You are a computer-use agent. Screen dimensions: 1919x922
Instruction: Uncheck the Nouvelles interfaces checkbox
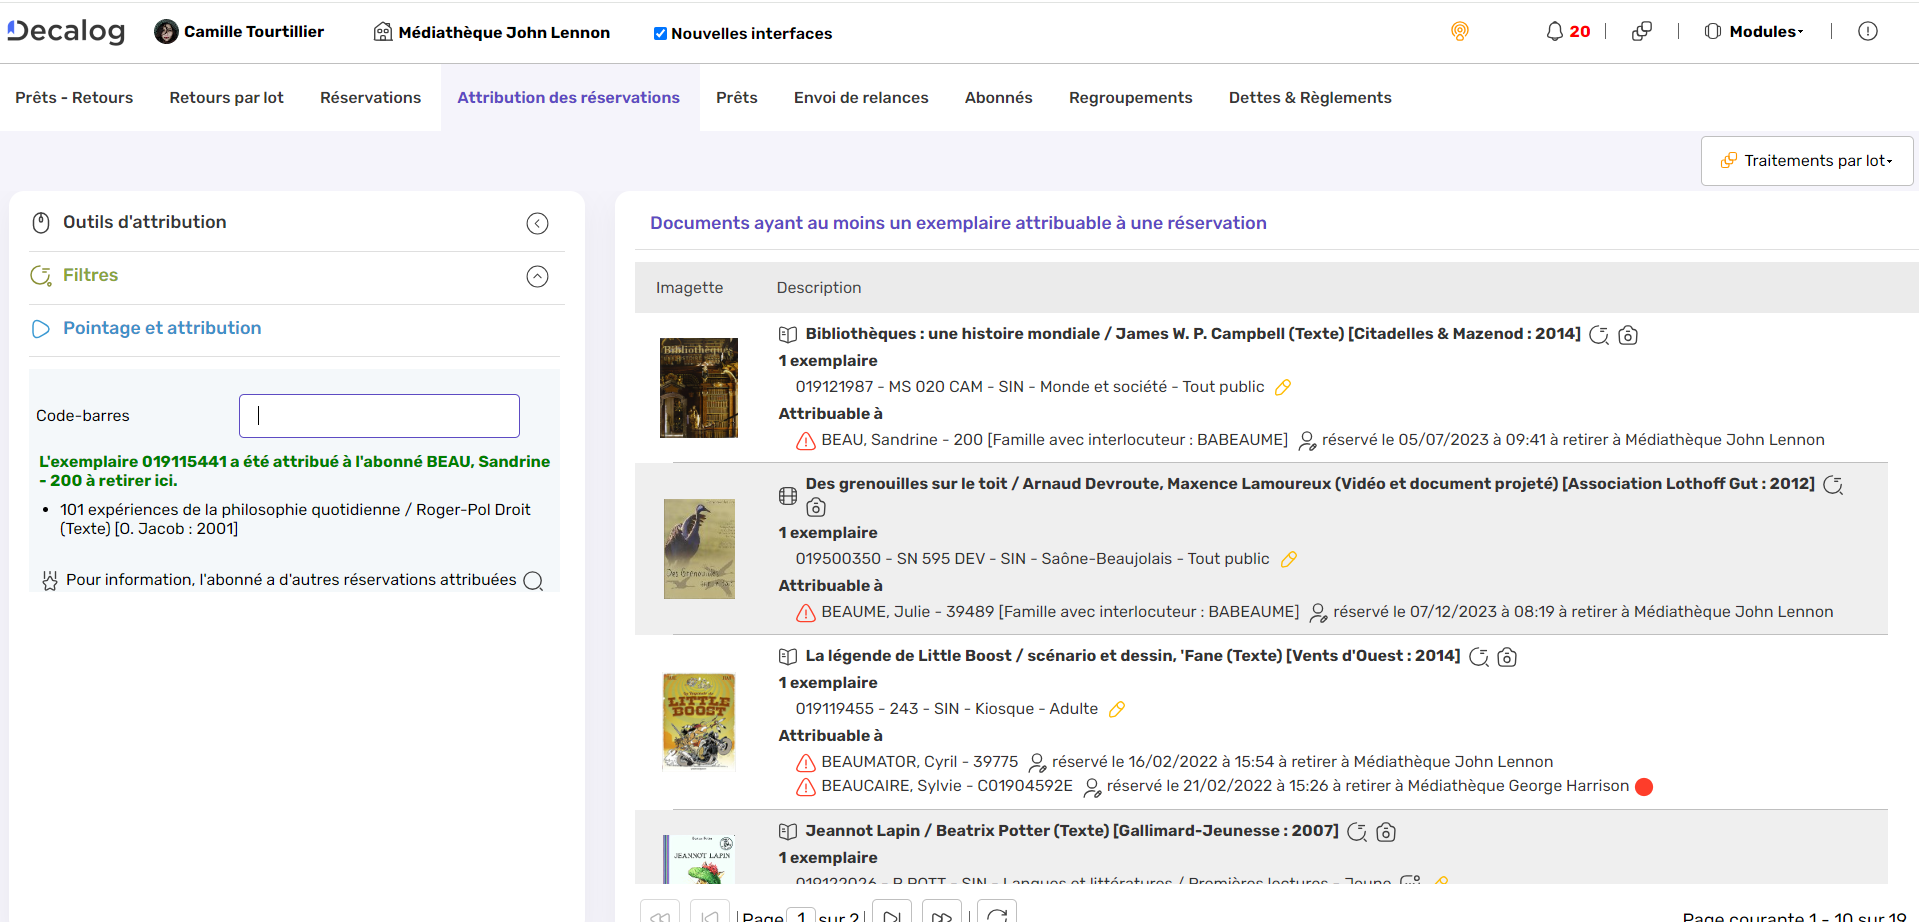click(660, 33)
